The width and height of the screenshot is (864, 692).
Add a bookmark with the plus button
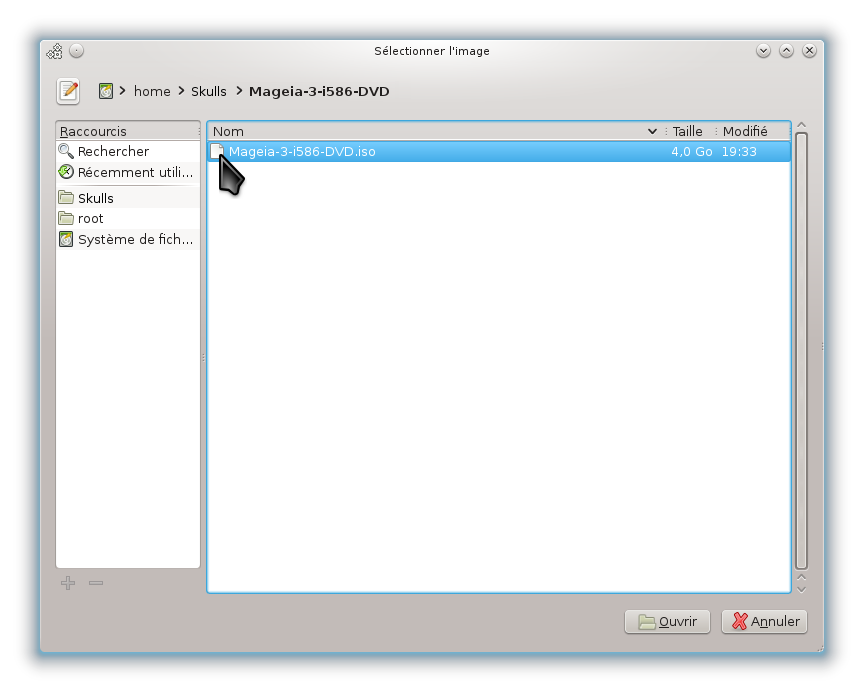coord(68,583)
